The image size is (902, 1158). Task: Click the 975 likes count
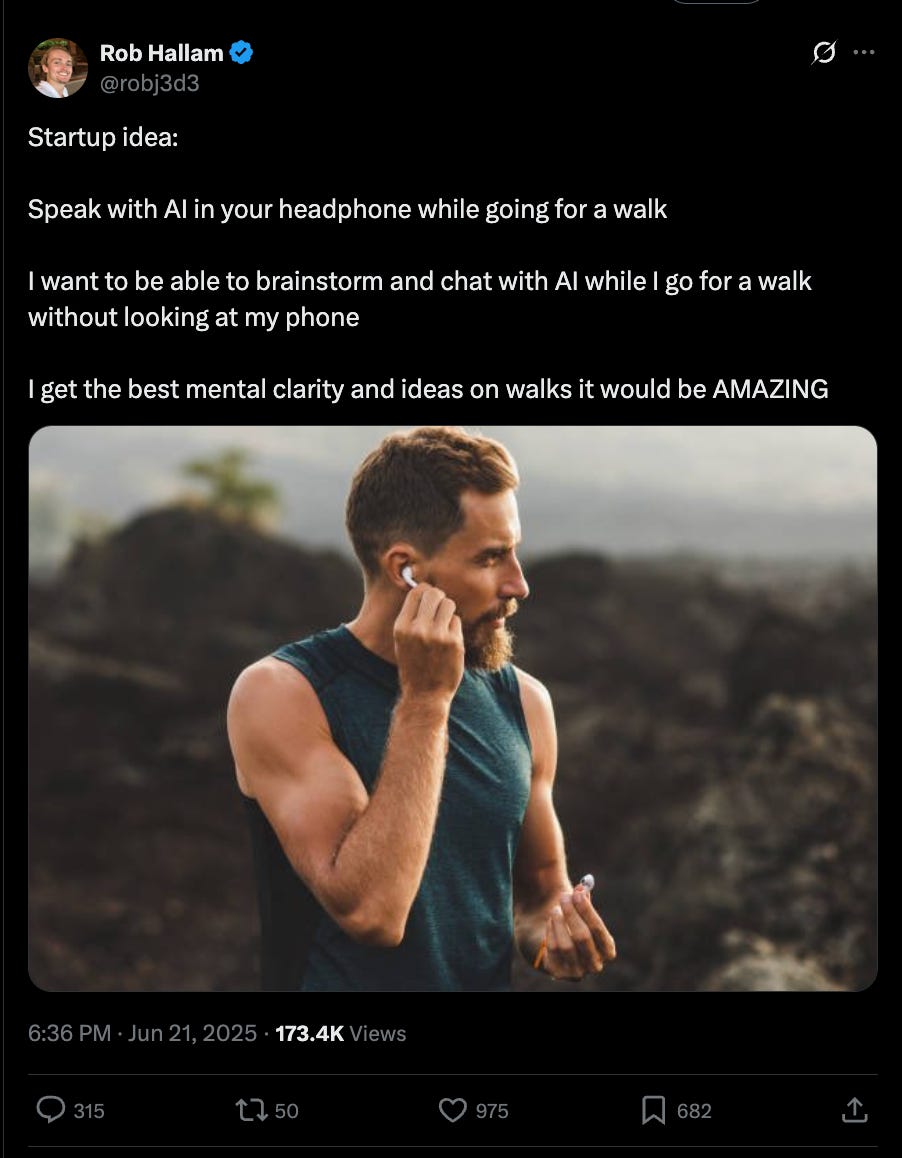(x=492, y=1111)
